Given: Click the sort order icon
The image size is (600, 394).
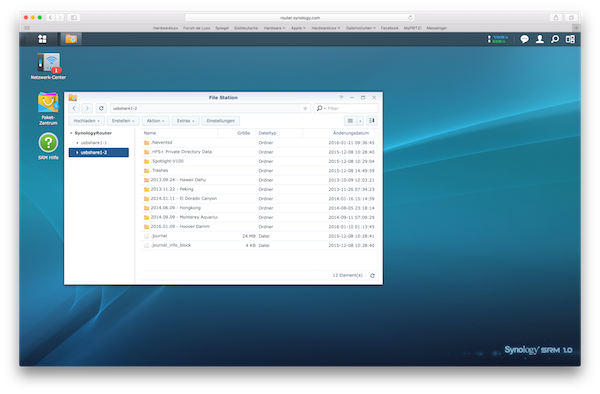Looking at the screenshot, I should pos(372,121).
